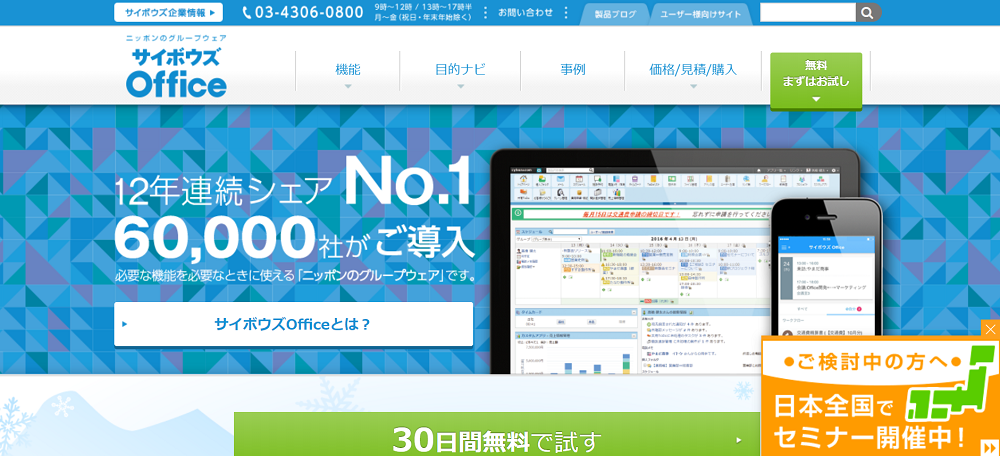Click the search magnifier icon
The image size is (1000, 456).
point(868,12)
